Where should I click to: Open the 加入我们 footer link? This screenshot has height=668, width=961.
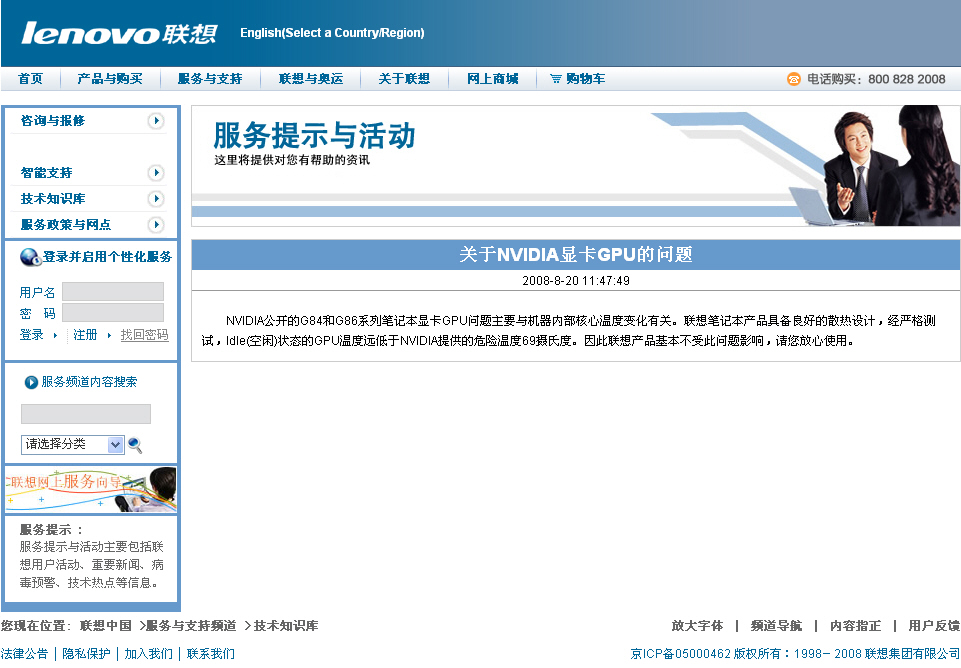(x=148, y=654)
